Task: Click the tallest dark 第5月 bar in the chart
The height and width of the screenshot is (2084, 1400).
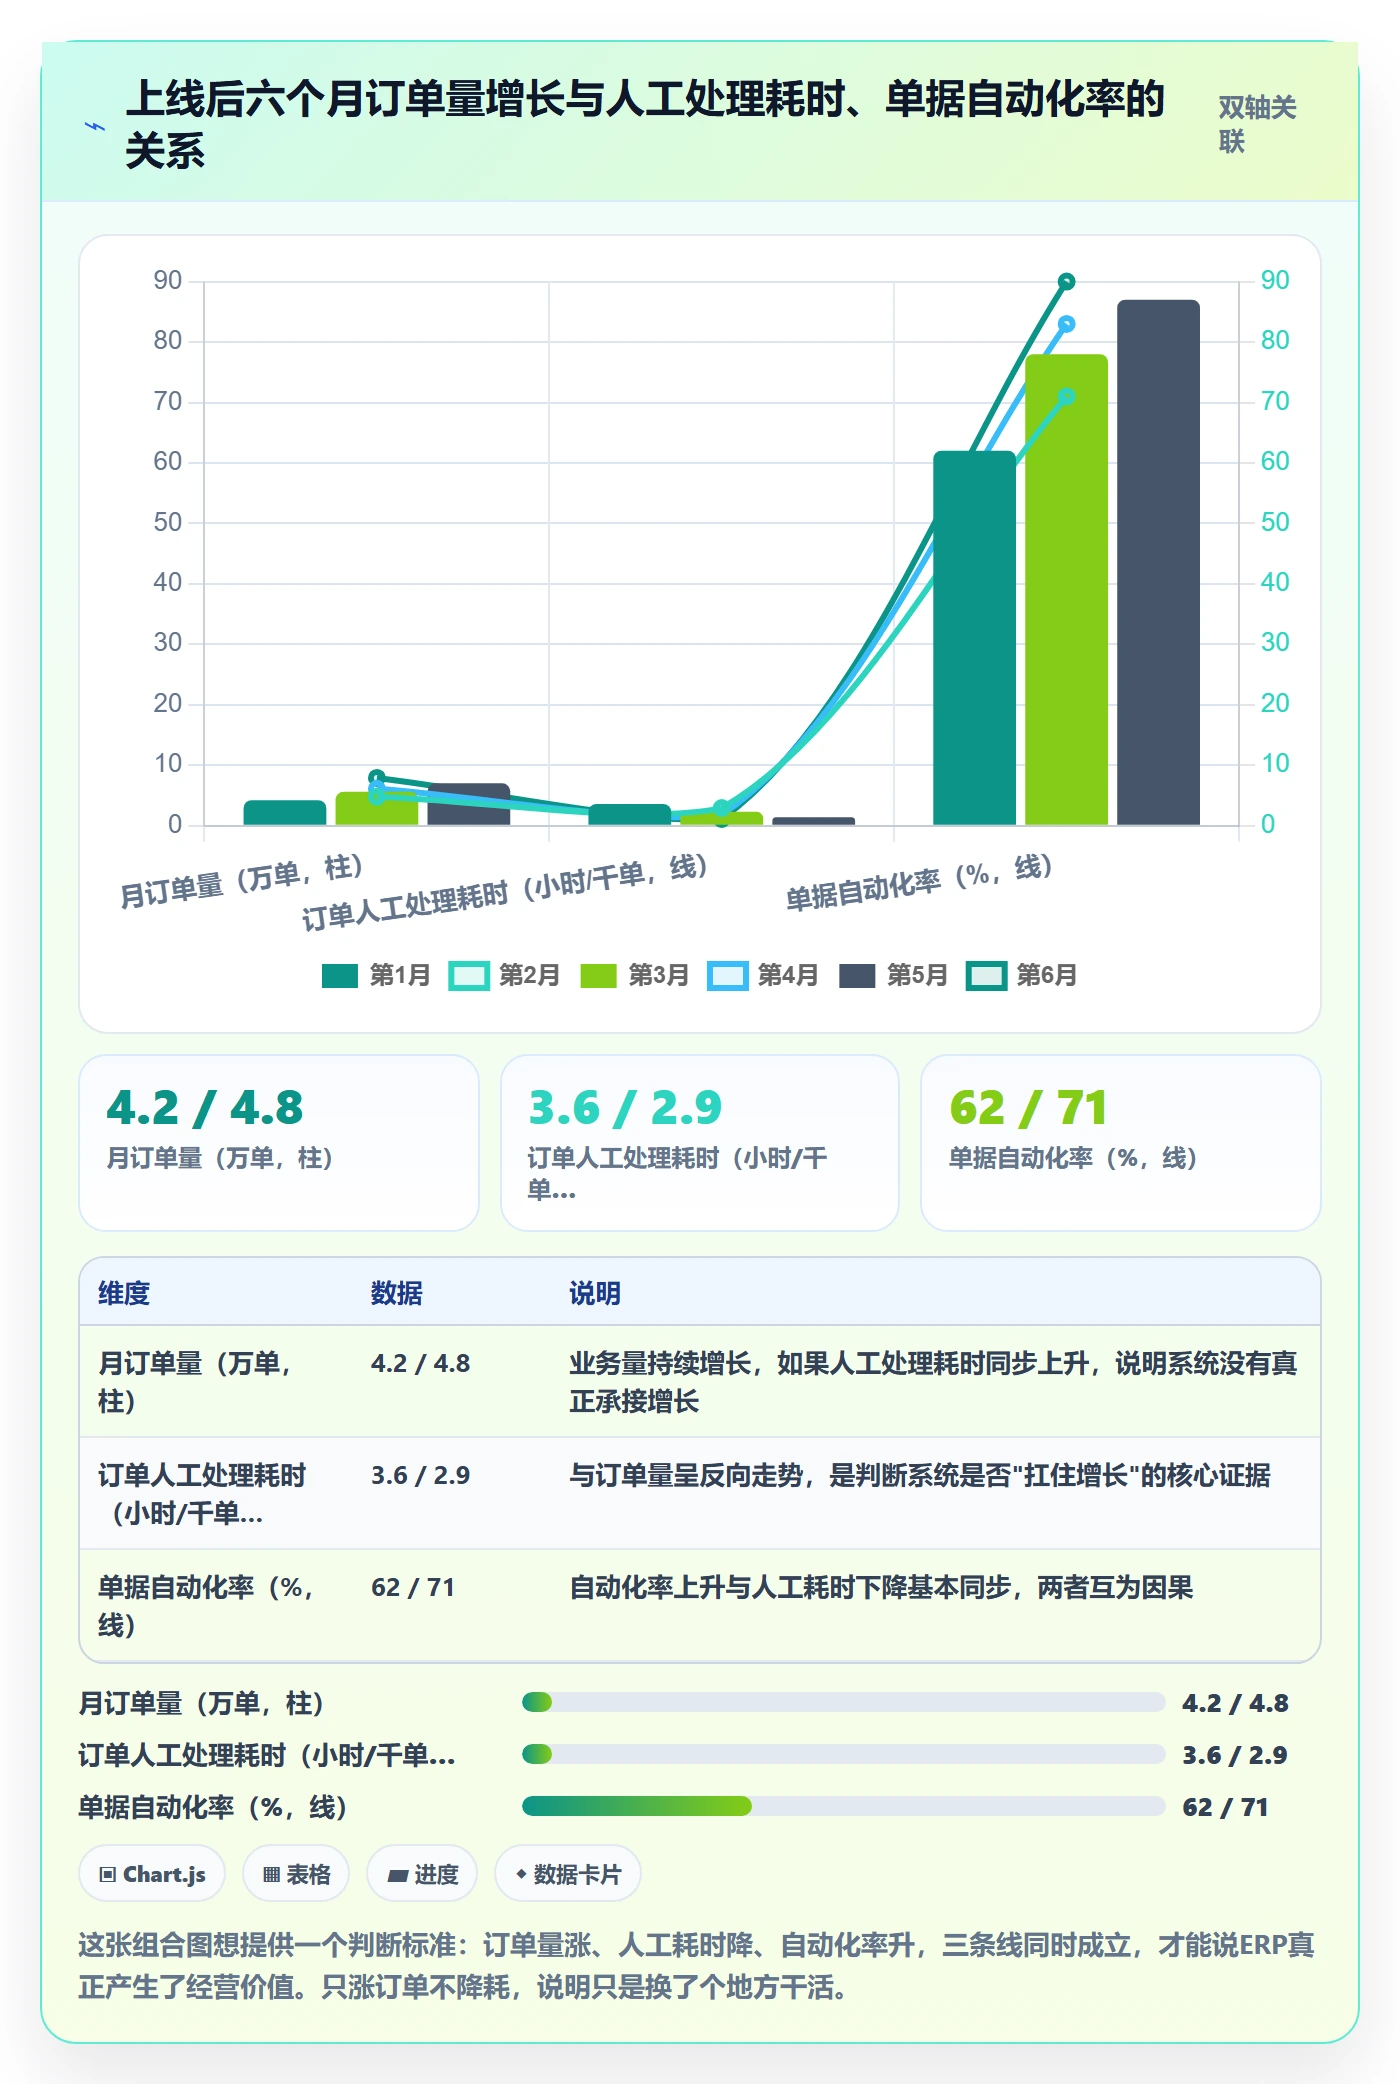Action: click(1158, 562)
